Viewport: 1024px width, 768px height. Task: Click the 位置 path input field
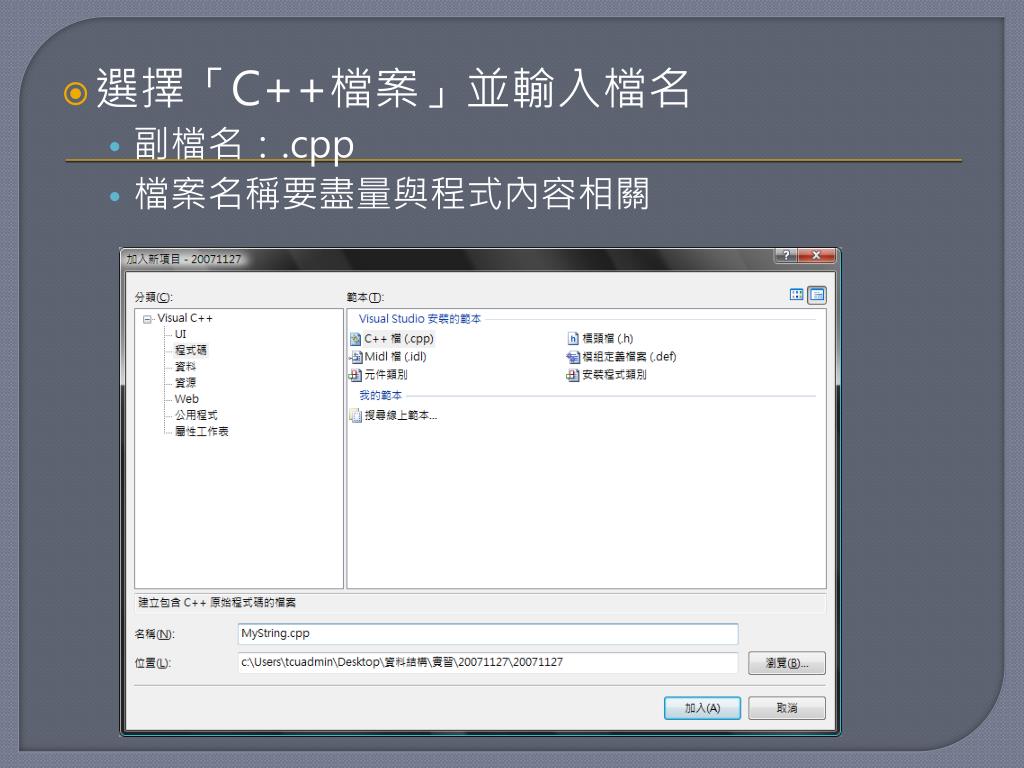pos(488,662)
